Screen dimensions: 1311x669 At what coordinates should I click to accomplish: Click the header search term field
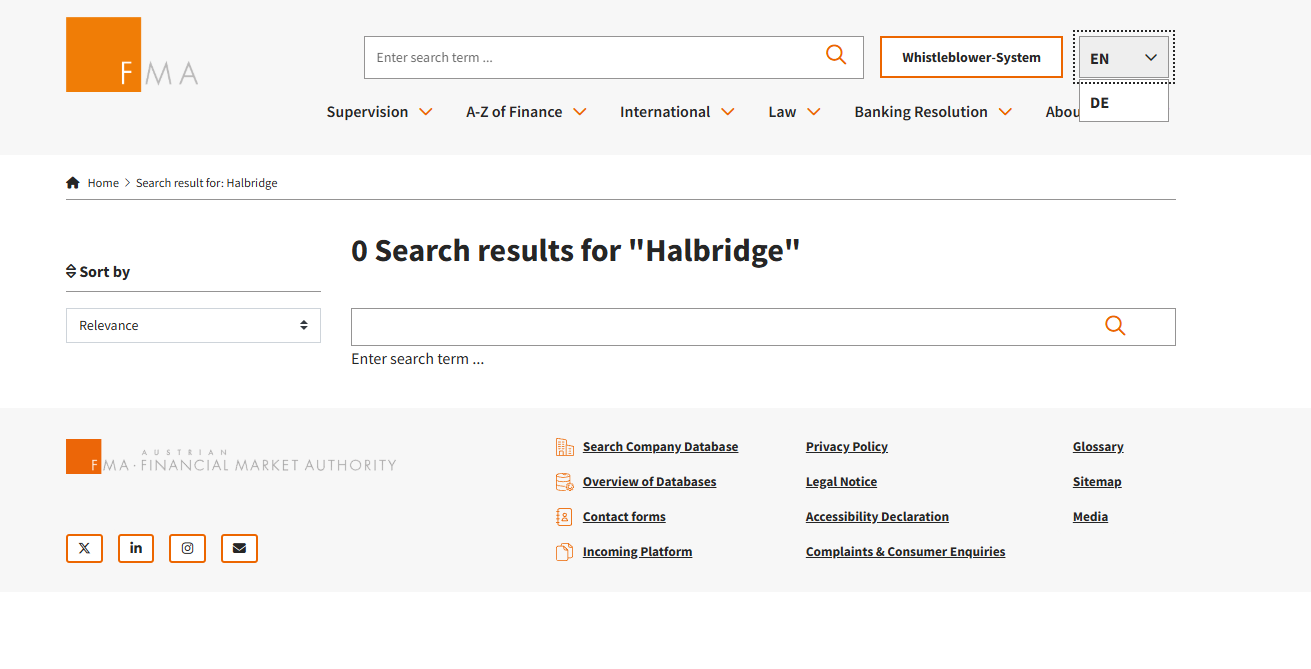click(x=590, y=57)
